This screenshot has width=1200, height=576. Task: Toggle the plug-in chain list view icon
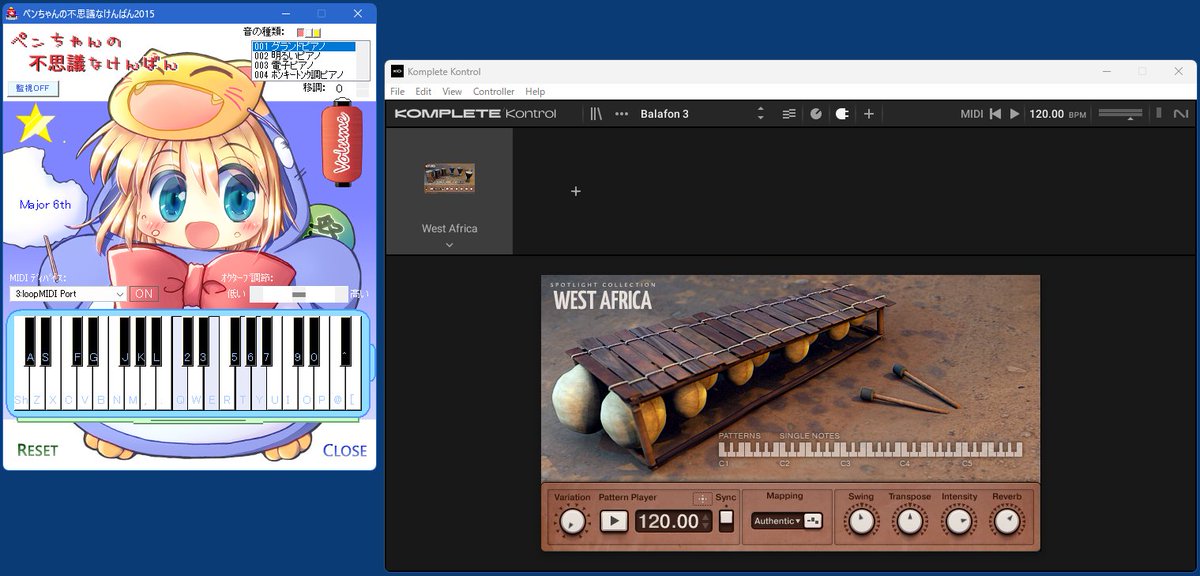789,114
